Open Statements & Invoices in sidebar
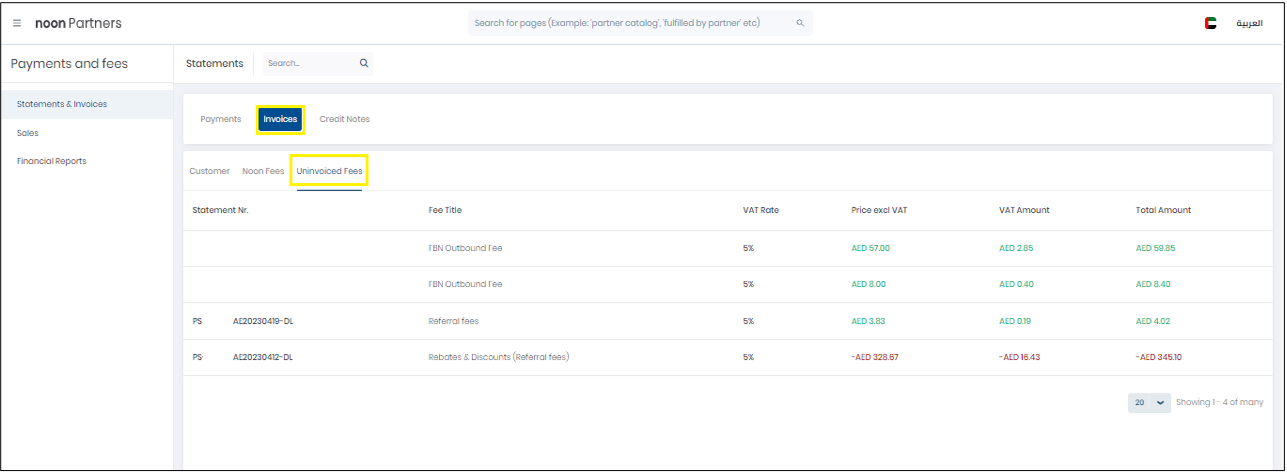This screenshot has width=1287, height=474. (x=62, y=104)
